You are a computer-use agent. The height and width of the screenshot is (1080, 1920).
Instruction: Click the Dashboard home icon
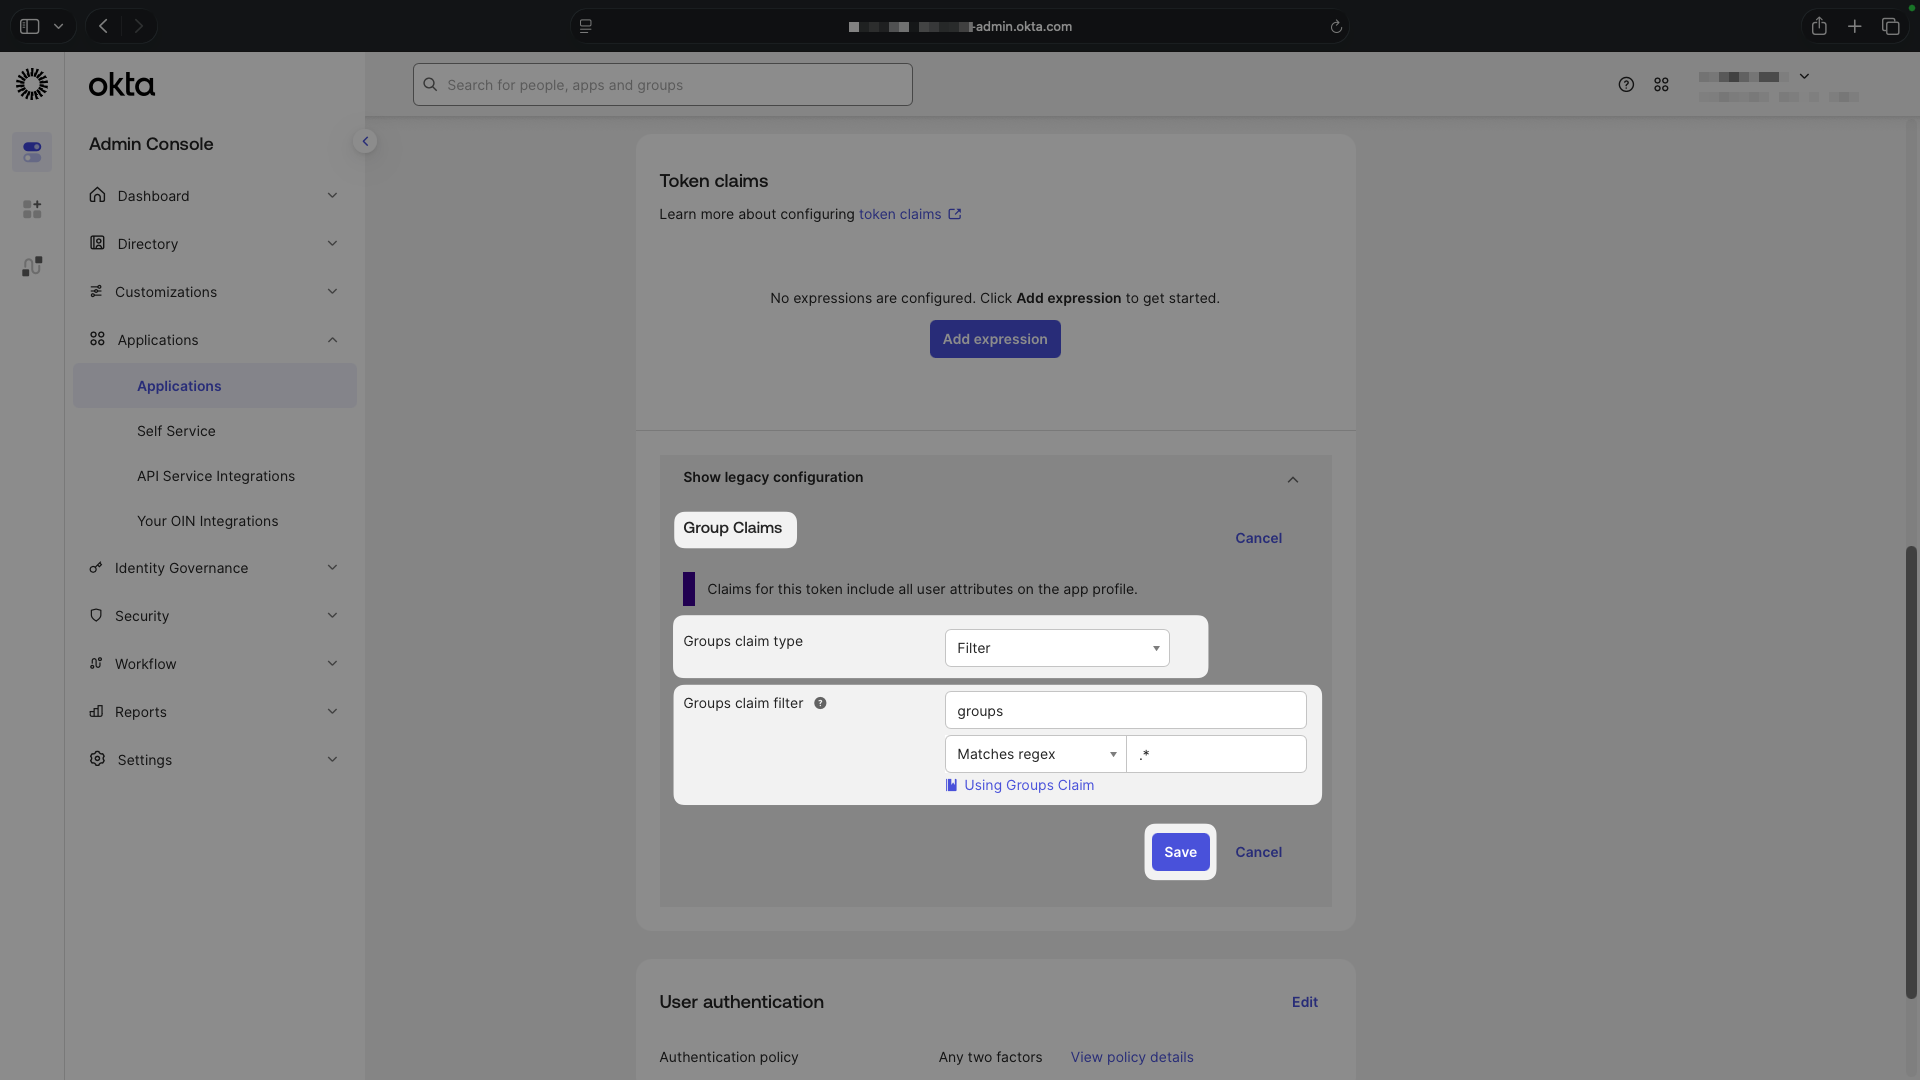96,195
